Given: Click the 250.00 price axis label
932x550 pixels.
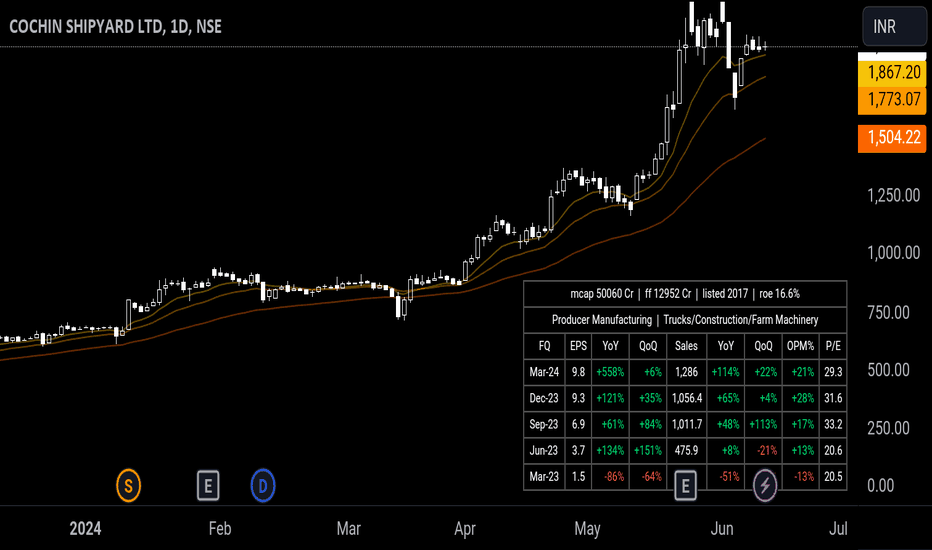Looking at the screenshot, I should click(x=888, y=428).
